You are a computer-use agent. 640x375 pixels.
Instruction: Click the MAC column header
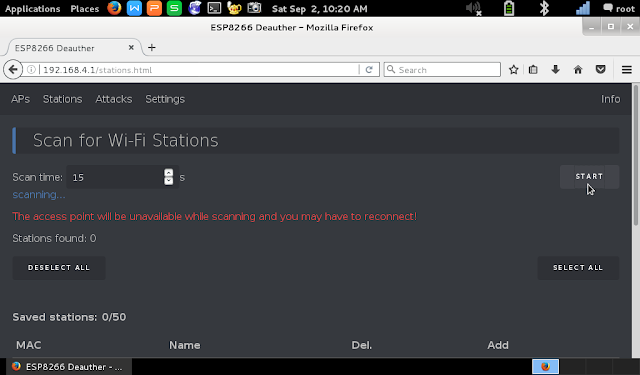coord(29,345)
